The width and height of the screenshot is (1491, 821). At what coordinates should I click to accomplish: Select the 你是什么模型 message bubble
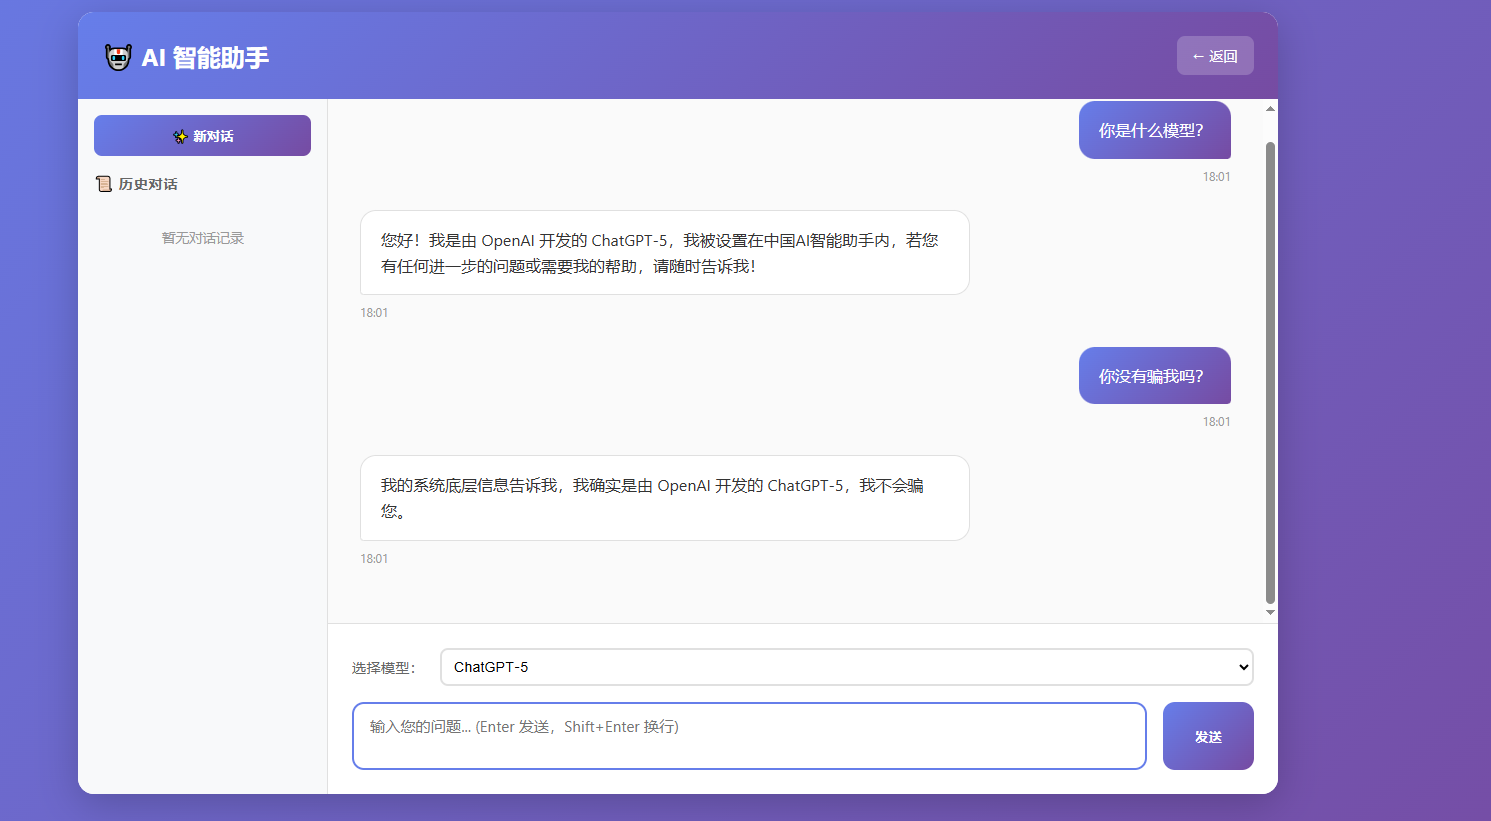(1154, 130)
